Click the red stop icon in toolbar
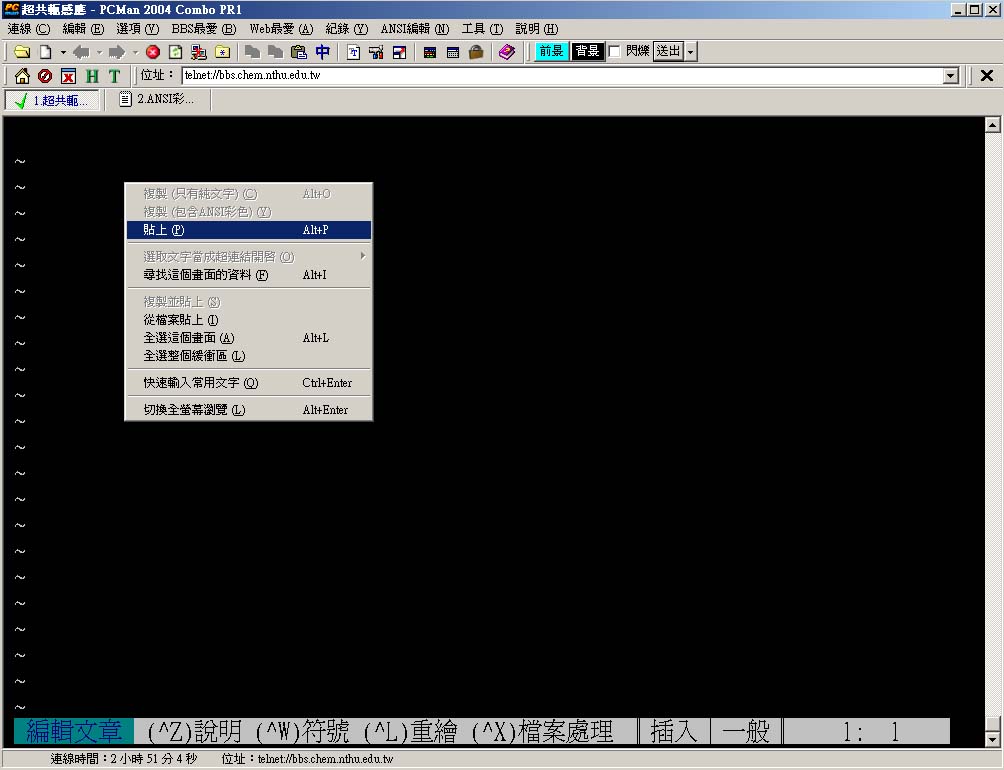The height and width of the screenshot is (770, 1004). pos(153,52)
